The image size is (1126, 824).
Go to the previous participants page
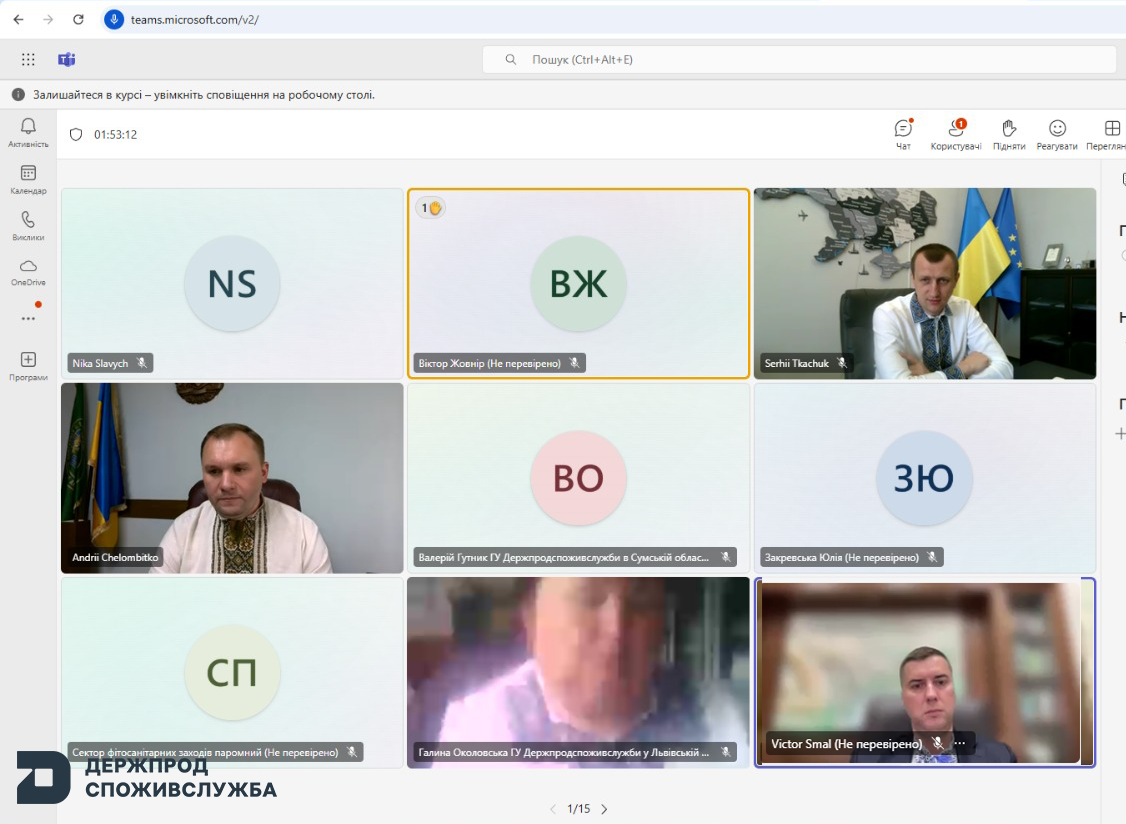[552, 809]
